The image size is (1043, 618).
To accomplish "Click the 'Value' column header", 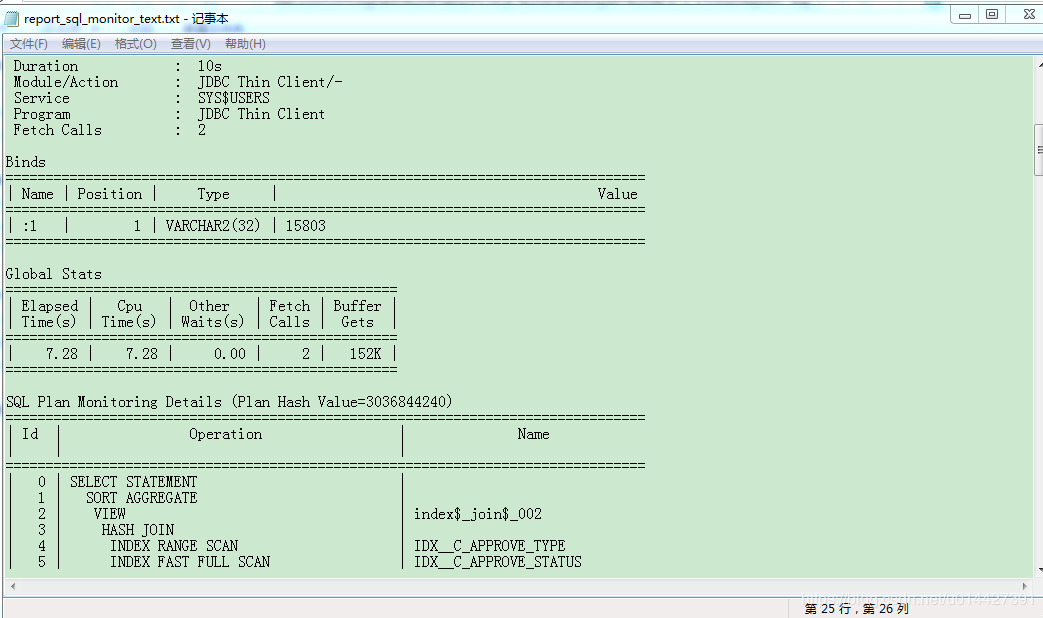I will click(617, 194).
